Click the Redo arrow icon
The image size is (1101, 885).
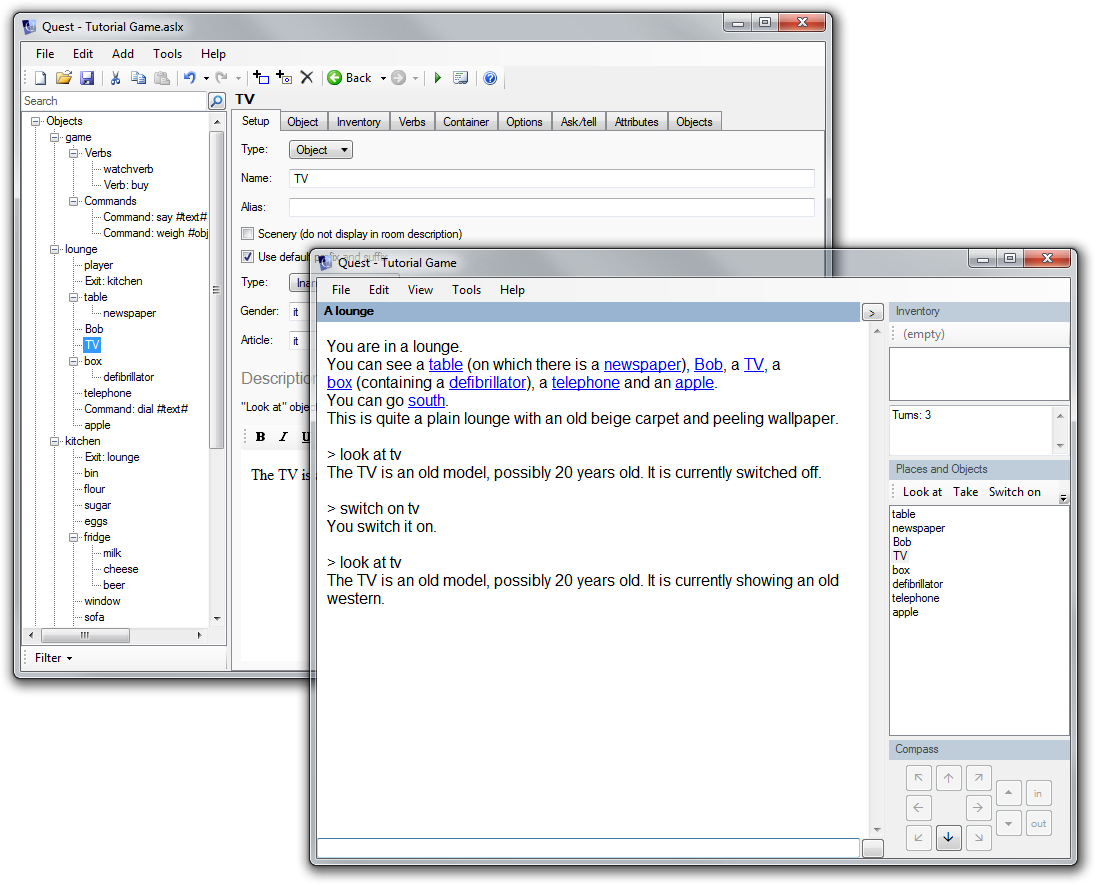tap(222, 78)
